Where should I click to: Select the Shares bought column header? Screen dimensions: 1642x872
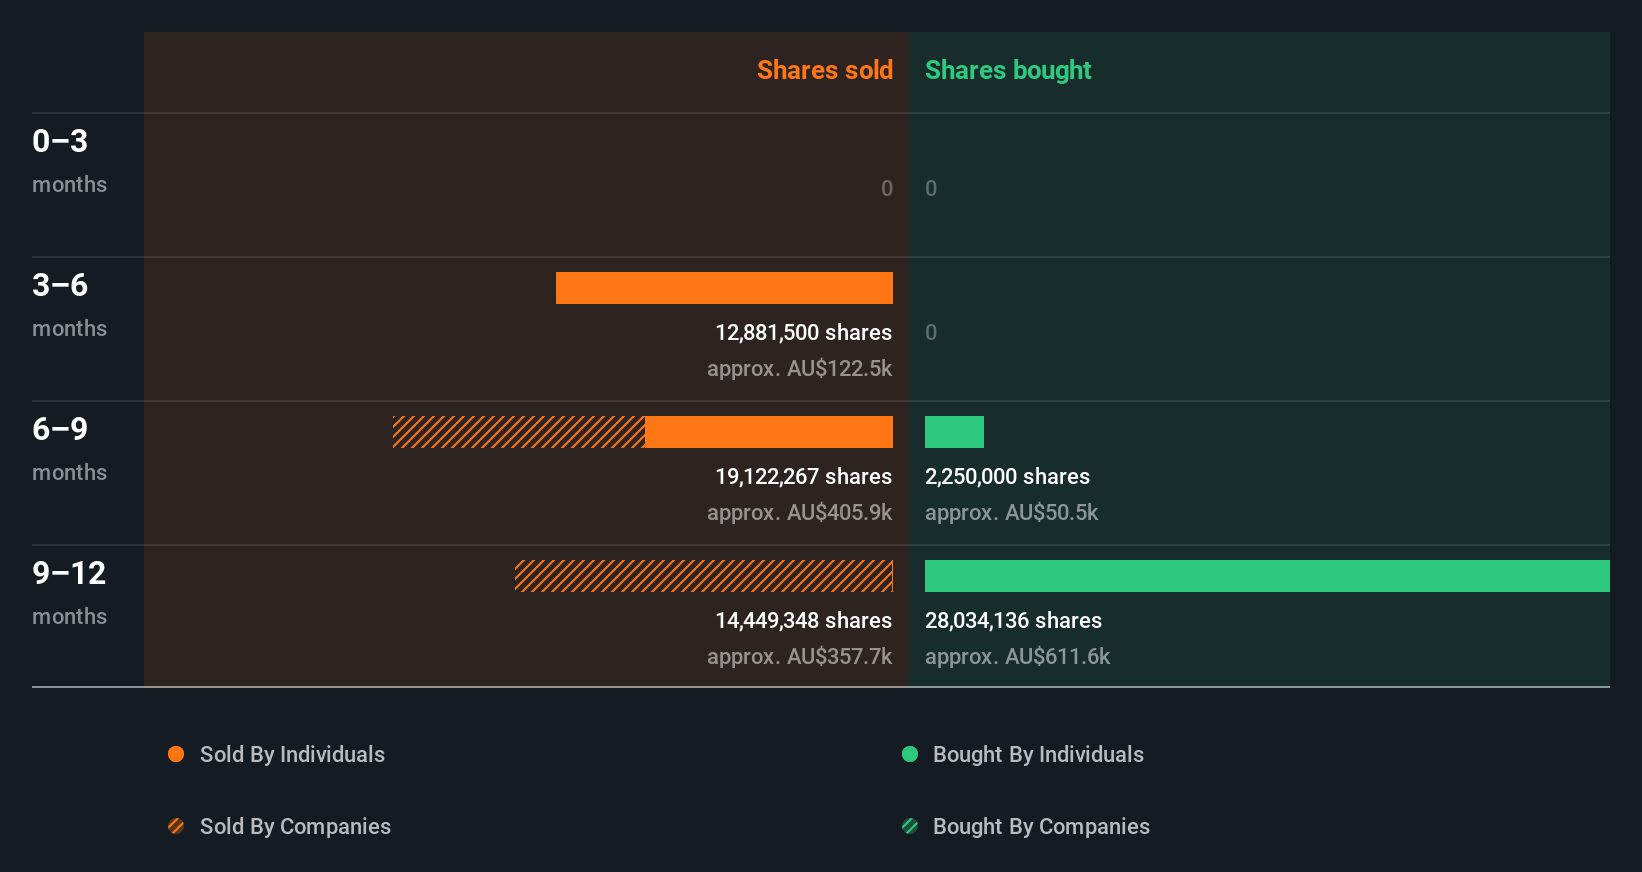tap(1007, 70)
